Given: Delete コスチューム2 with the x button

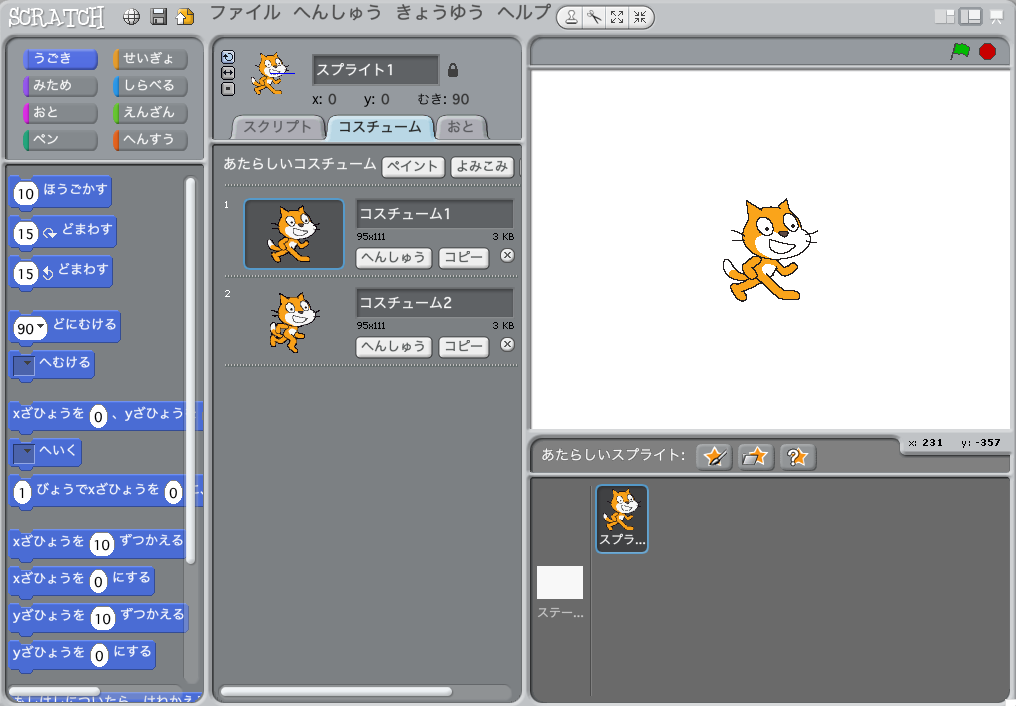Looking at the screenshot, I should click(x=507, y=344).
